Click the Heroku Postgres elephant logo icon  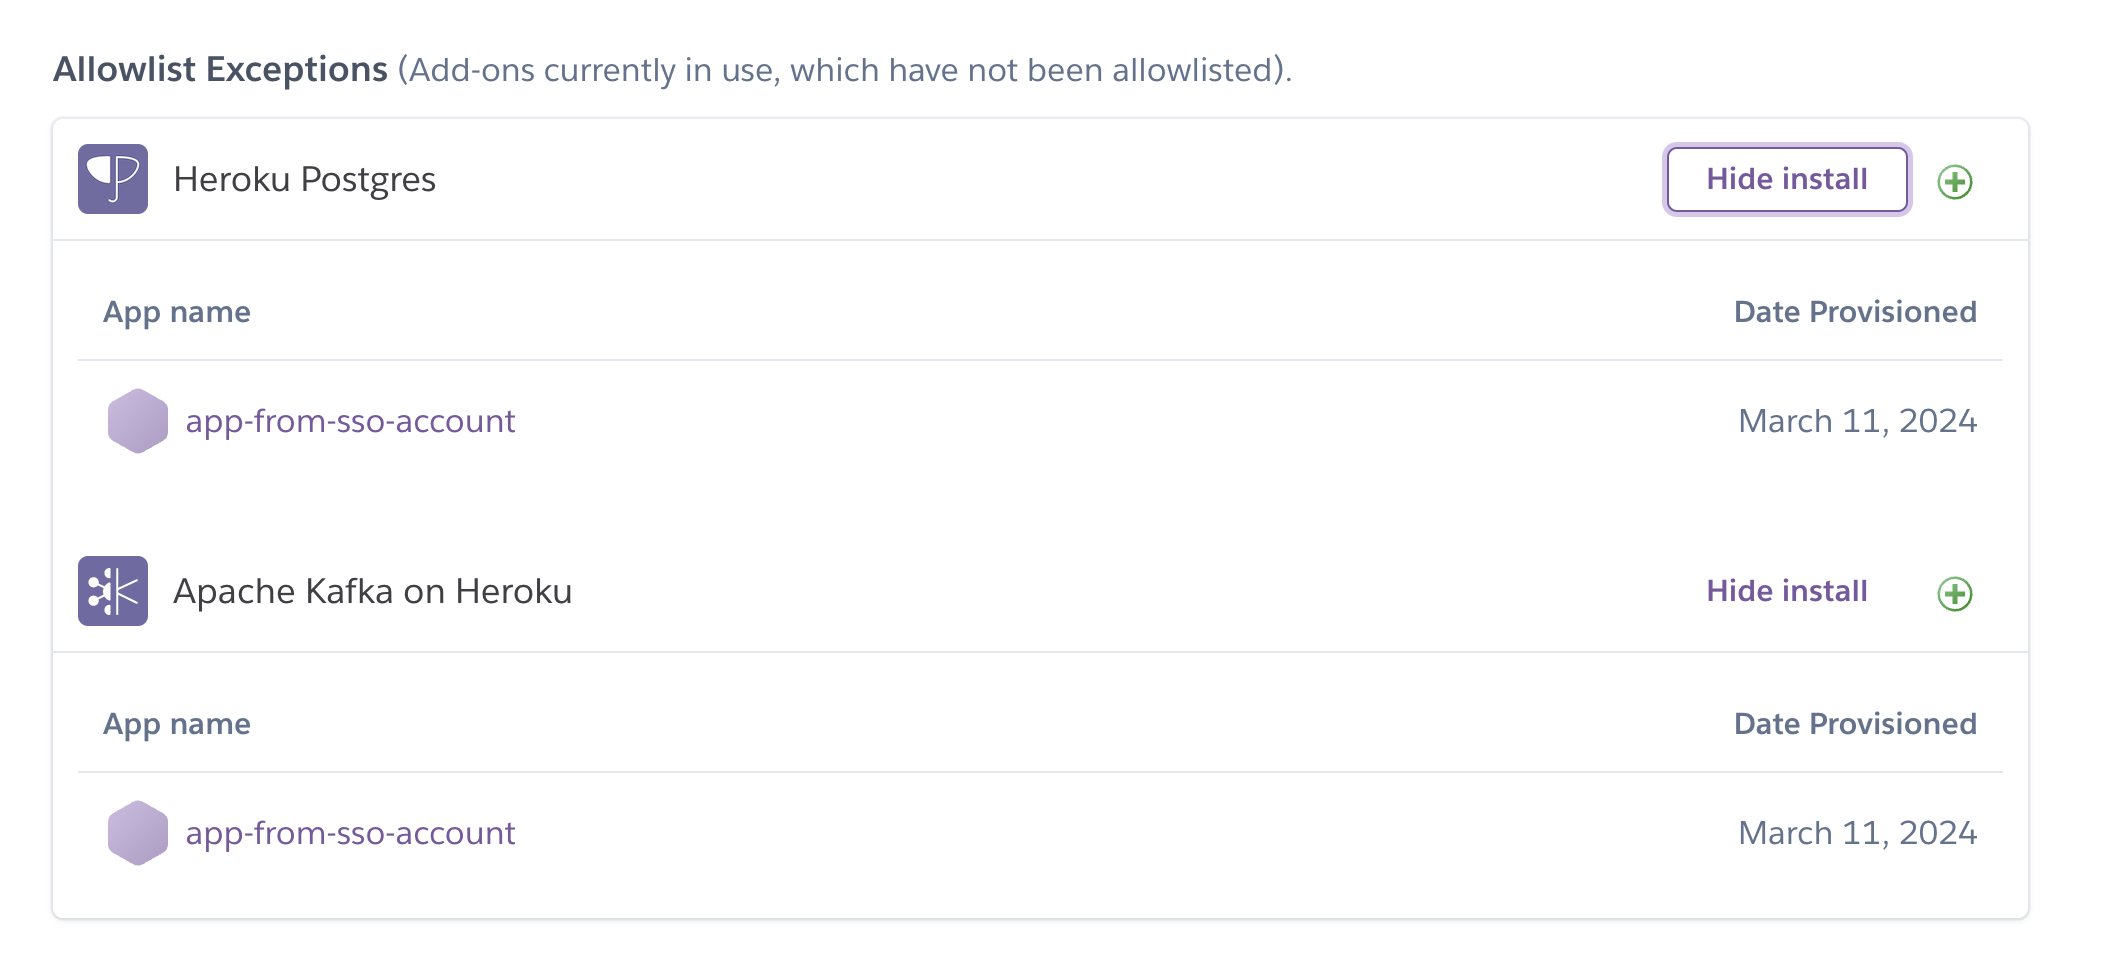113,179
